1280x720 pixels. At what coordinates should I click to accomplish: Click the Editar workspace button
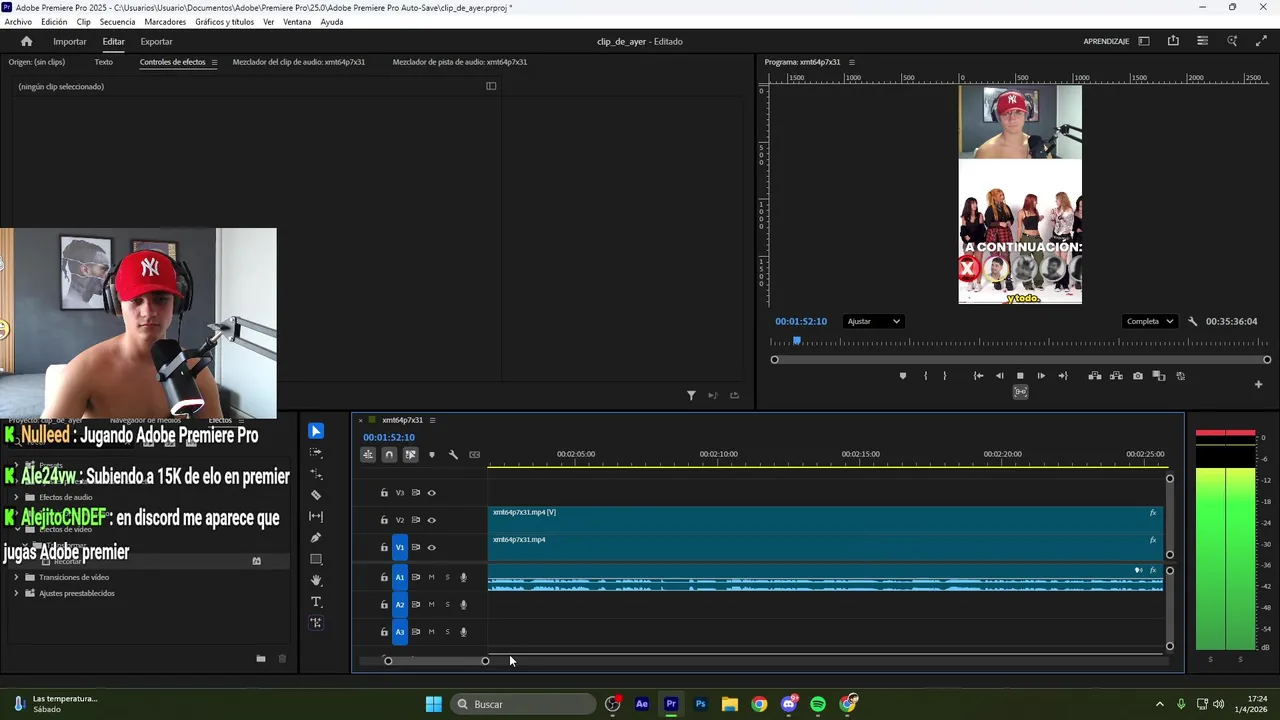[x=113, y=41]
